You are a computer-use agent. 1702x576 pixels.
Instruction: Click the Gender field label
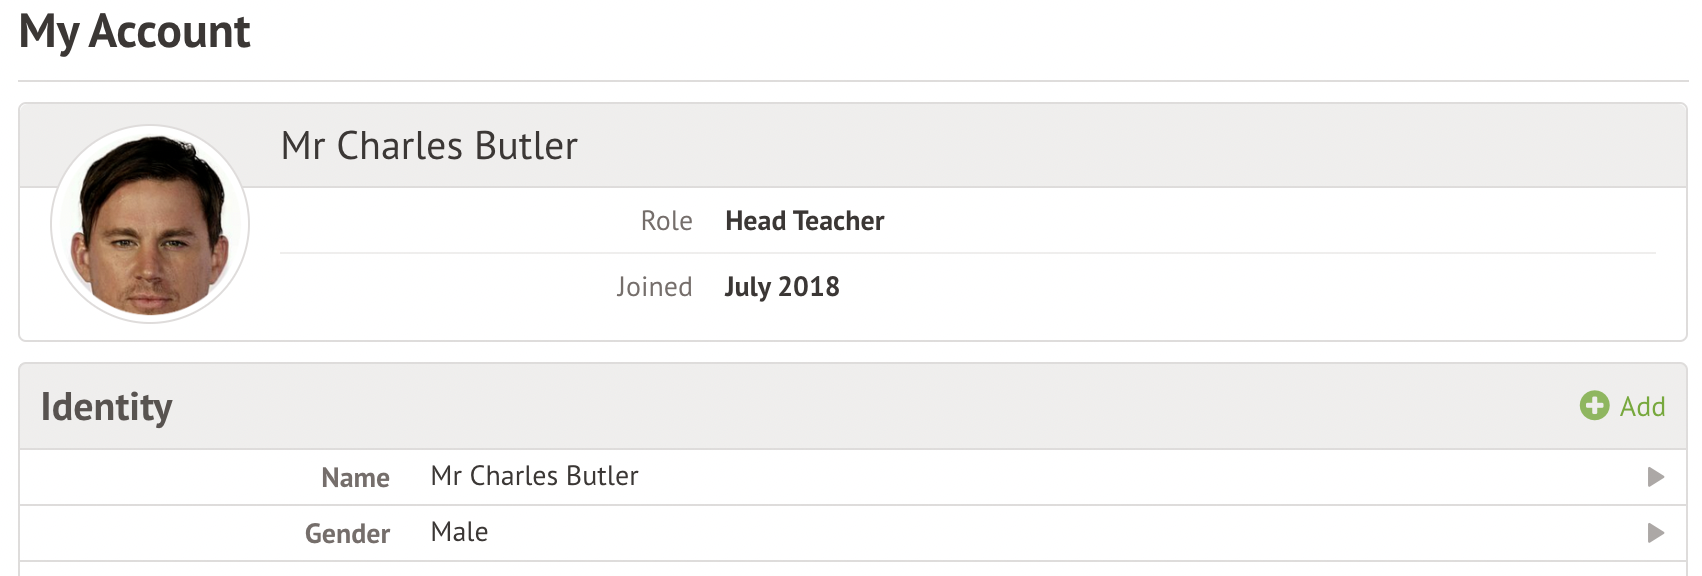pyautogui.click(x=347, y=534)
